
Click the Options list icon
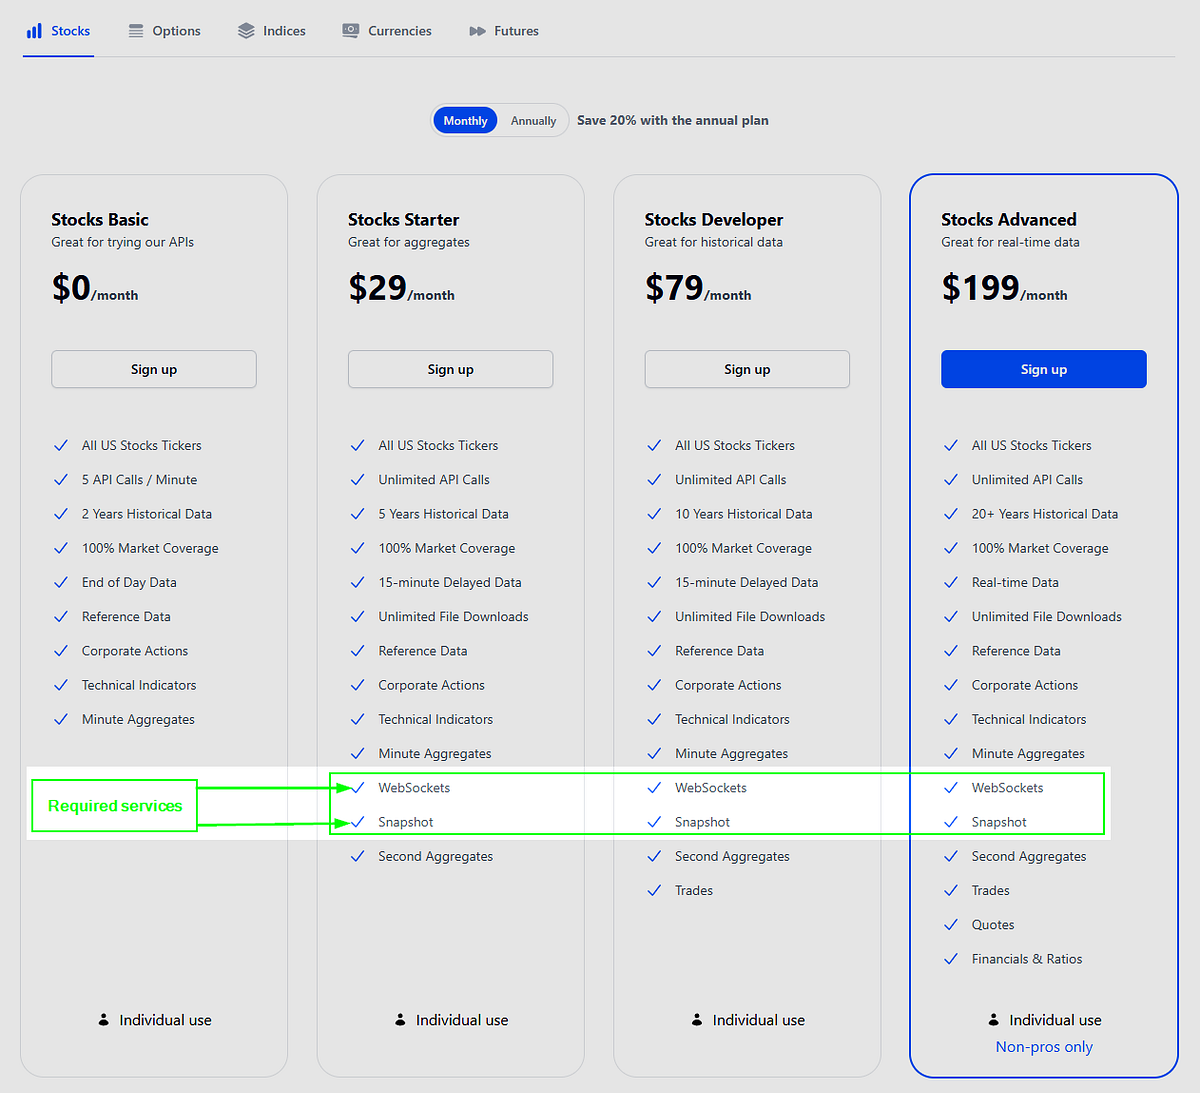pyautogui.click(x=136, y=31)
